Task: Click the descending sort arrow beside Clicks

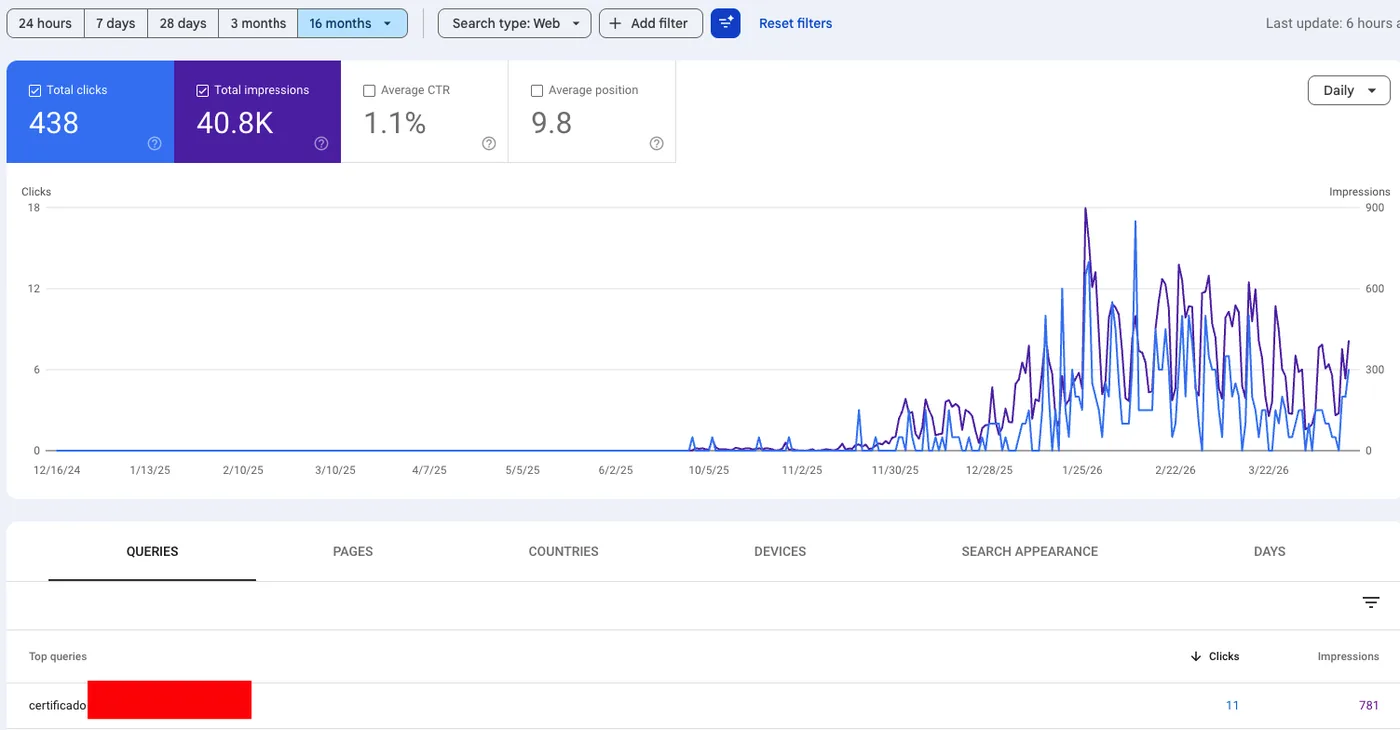Action: click(x=1196, y=656)
